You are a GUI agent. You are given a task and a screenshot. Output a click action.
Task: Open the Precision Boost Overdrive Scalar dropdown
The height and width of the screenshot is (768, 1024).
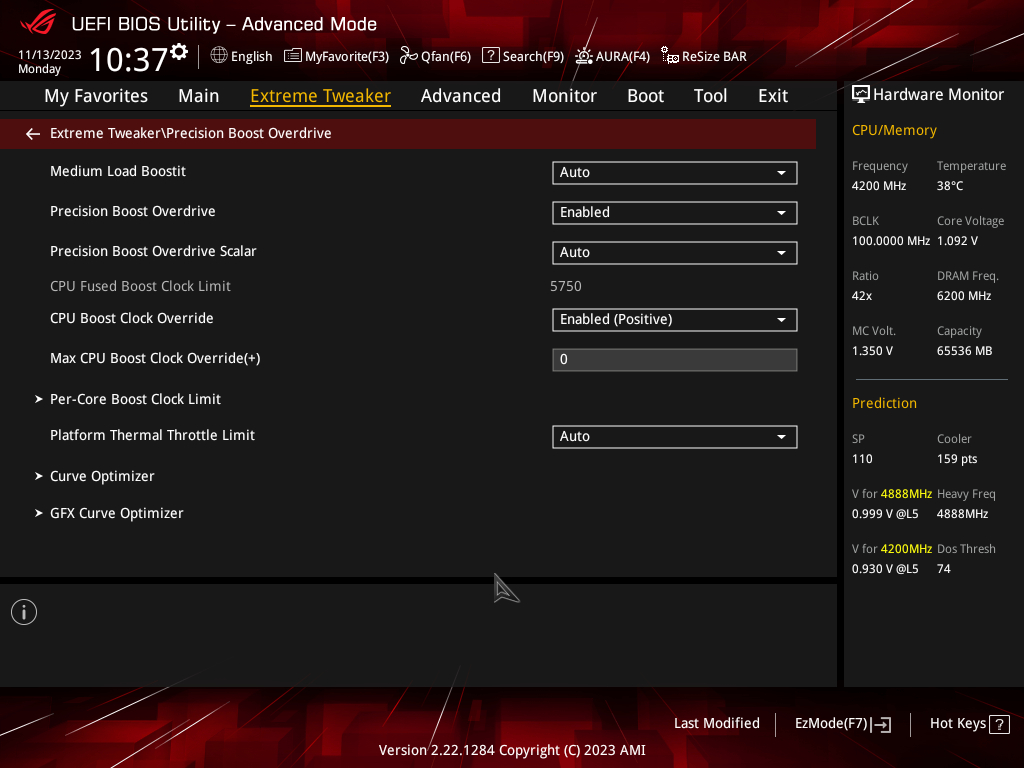click(675, 253)
